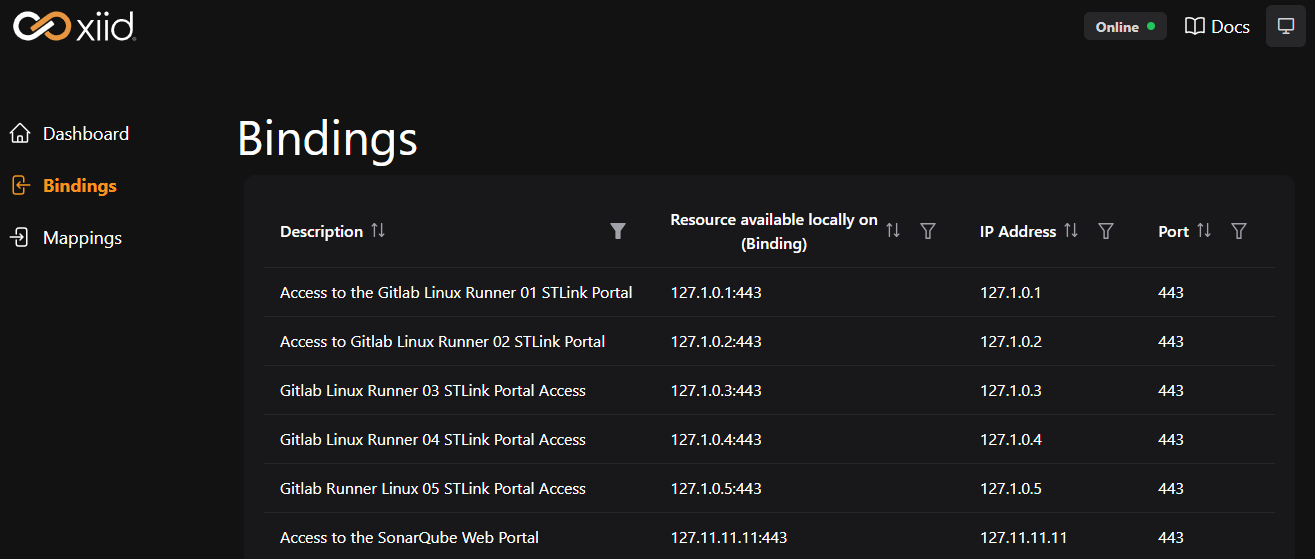Sort the table by Description column

tap(378, 231)
